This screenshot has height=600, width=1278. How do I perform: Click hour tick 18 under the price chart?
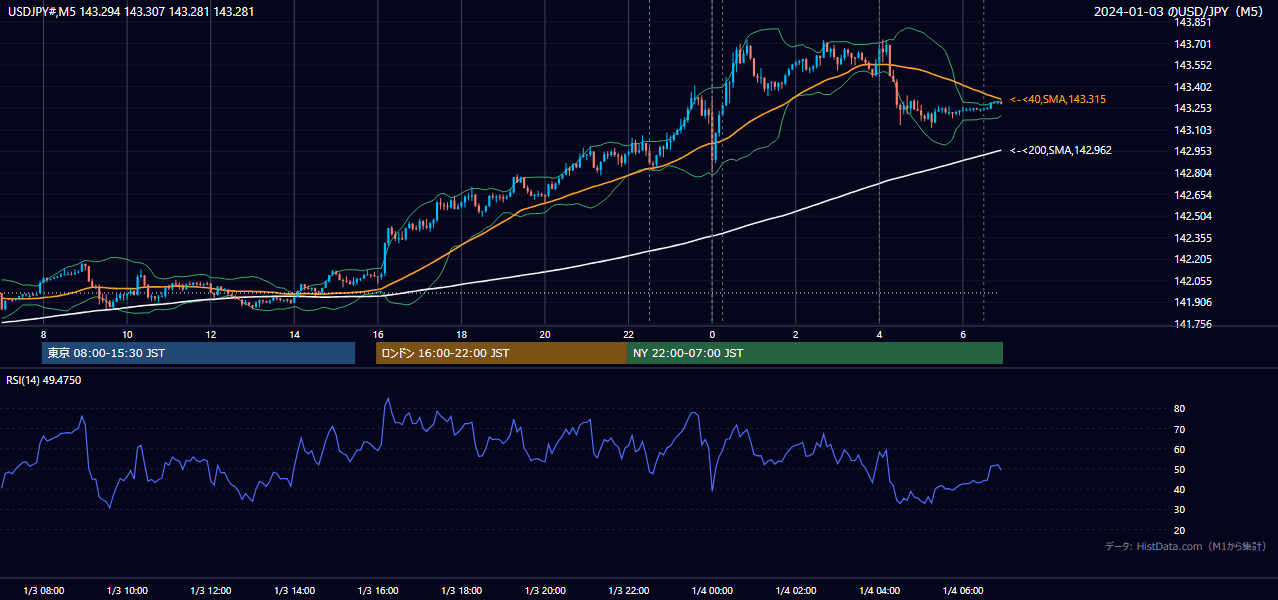[461, 334]
